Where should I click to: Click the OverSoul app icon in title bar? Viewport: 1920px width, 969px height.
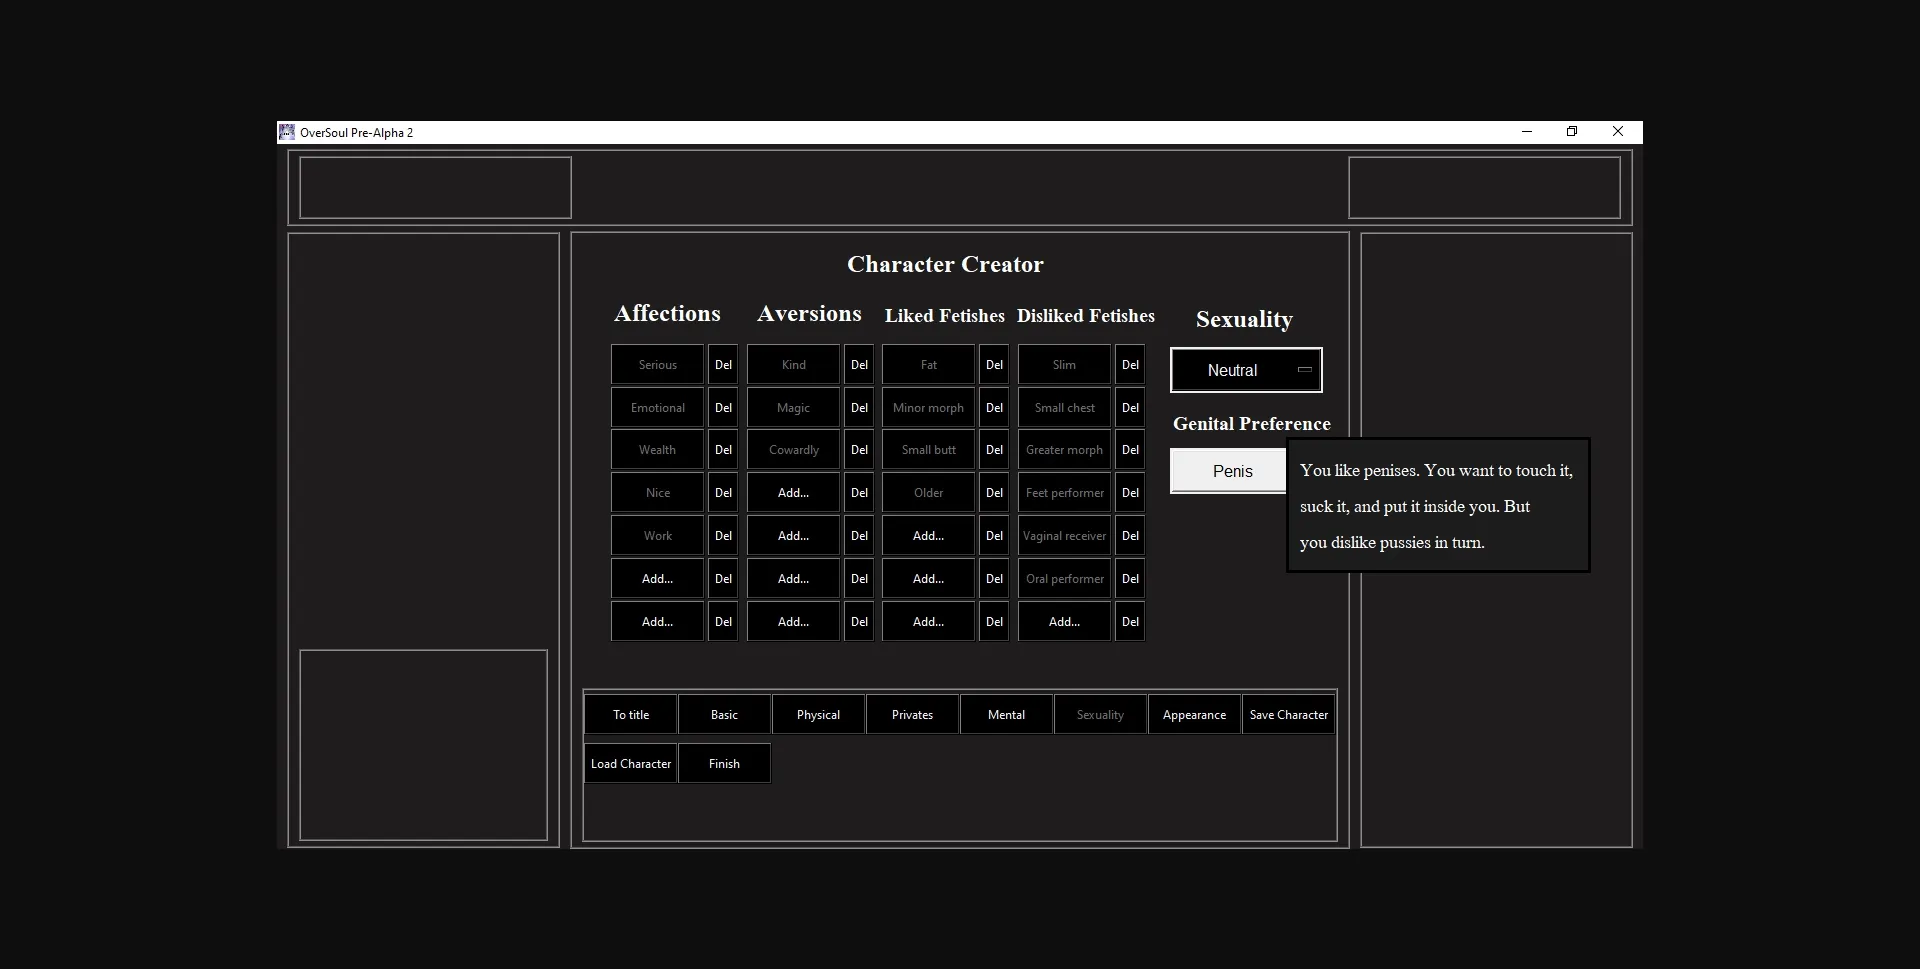[287, 132]
